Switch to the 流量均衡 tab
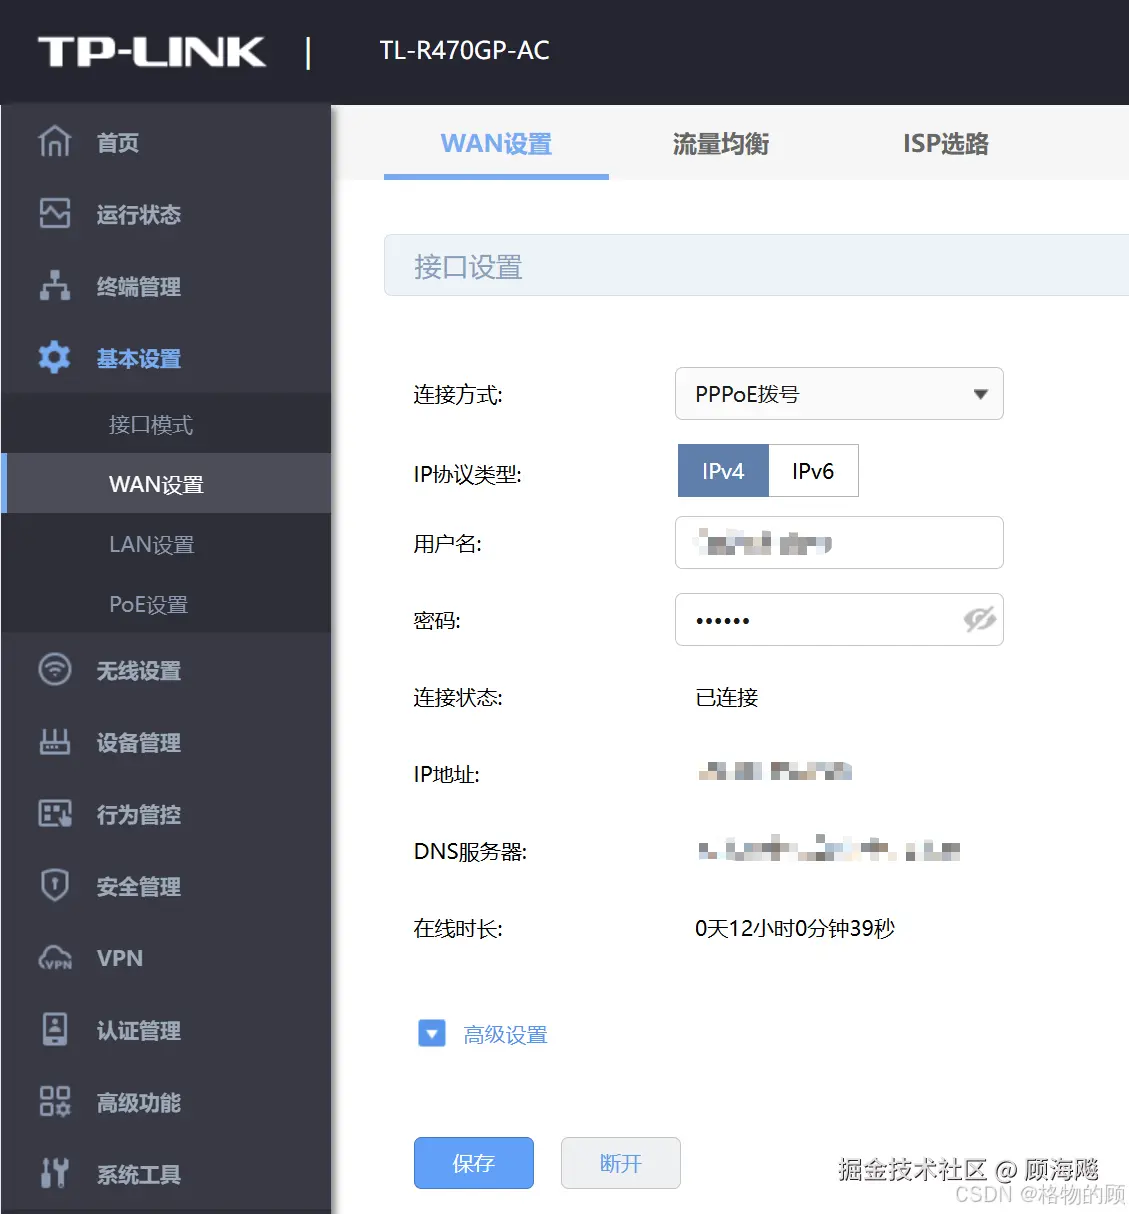This screenshot has width=1129, height=1214. click(721, 144)
